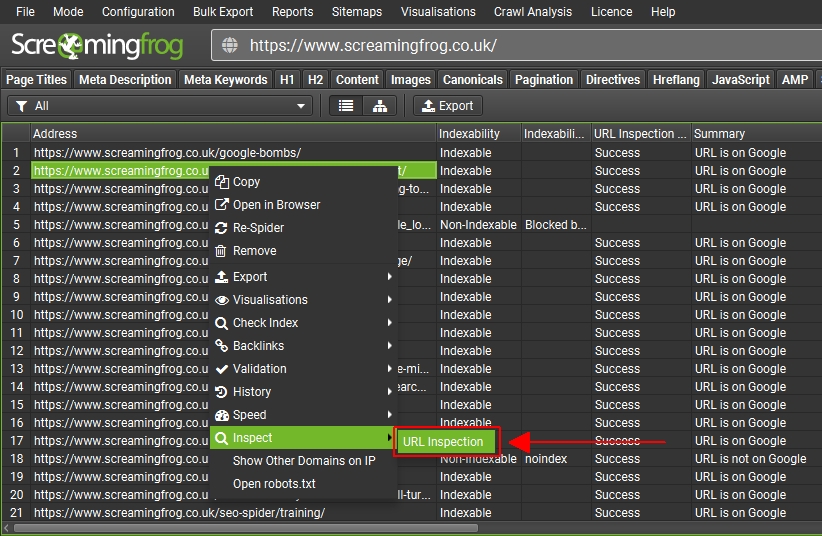Open the Visualisations top menu
The width and height of the screenshot is (822, 536).
[x=438, y=12]
